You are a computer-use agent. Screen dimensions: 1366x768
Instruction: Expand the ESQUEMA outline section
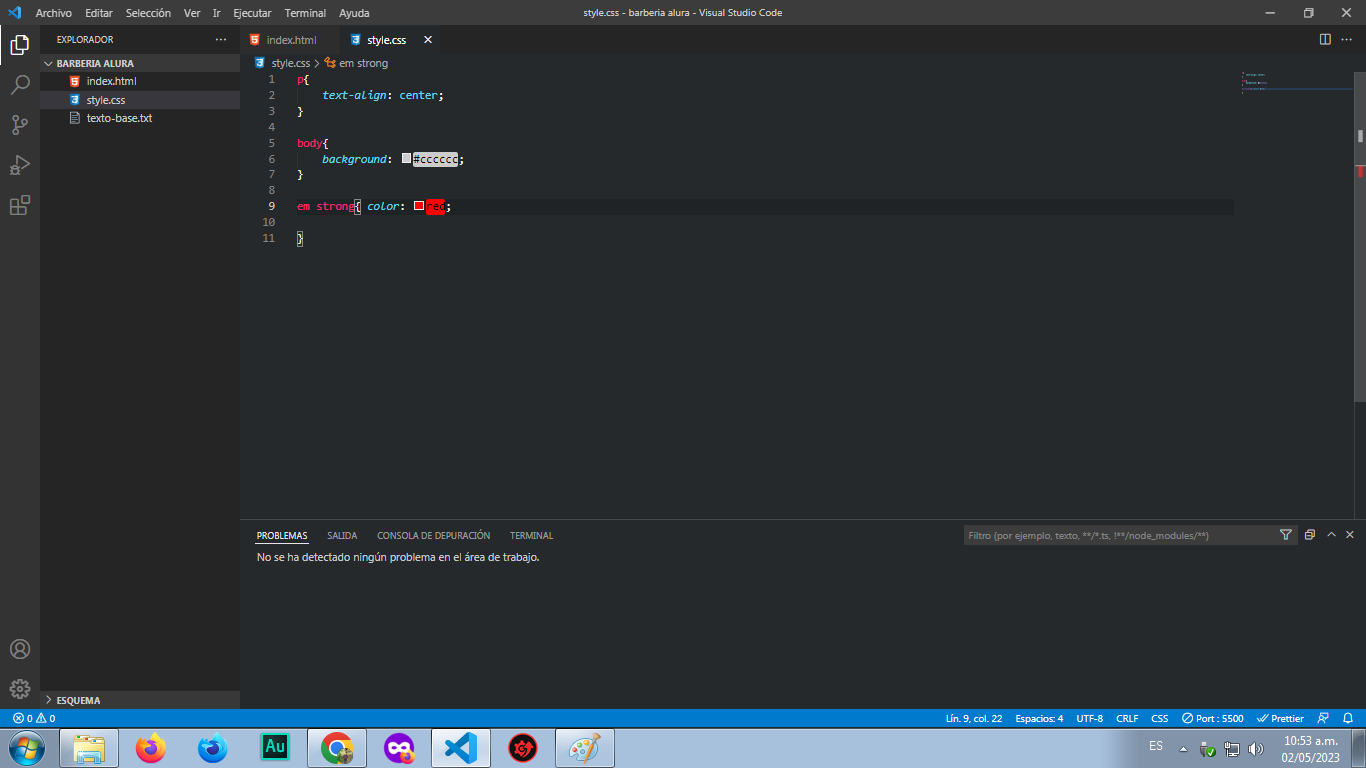pyautogui.click(x=140, y=700)
